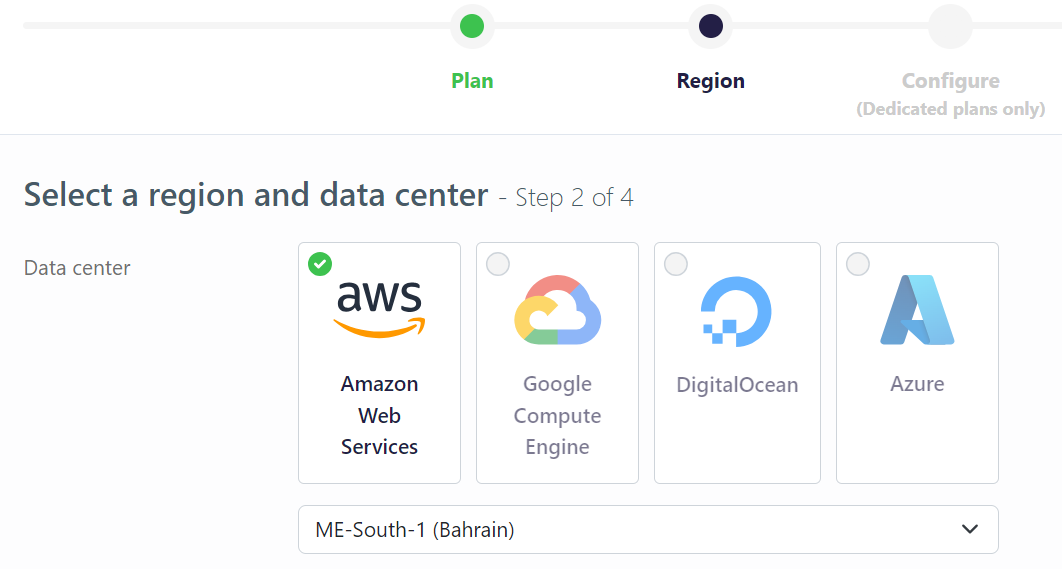The width and height of the screenshot is (1062, 569).
Task: Click the green checkmark on AWS card
Action: [x=320, y=264]
